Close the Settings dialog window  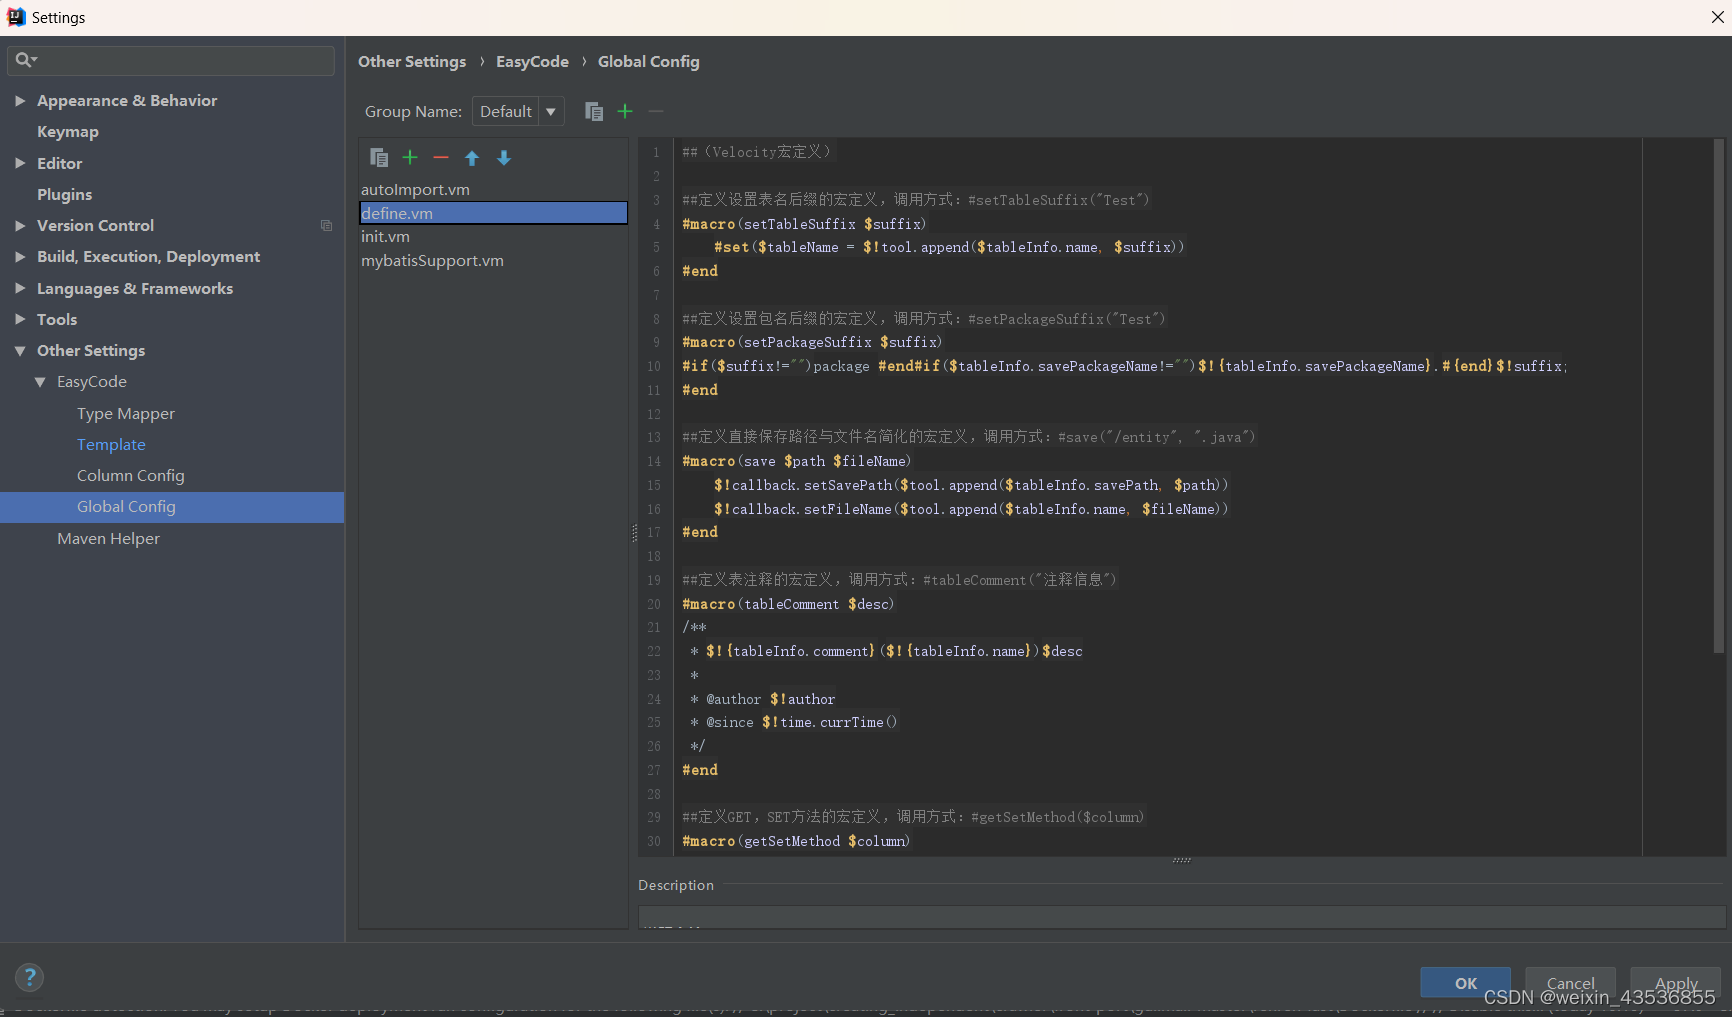click(1717, 17)
